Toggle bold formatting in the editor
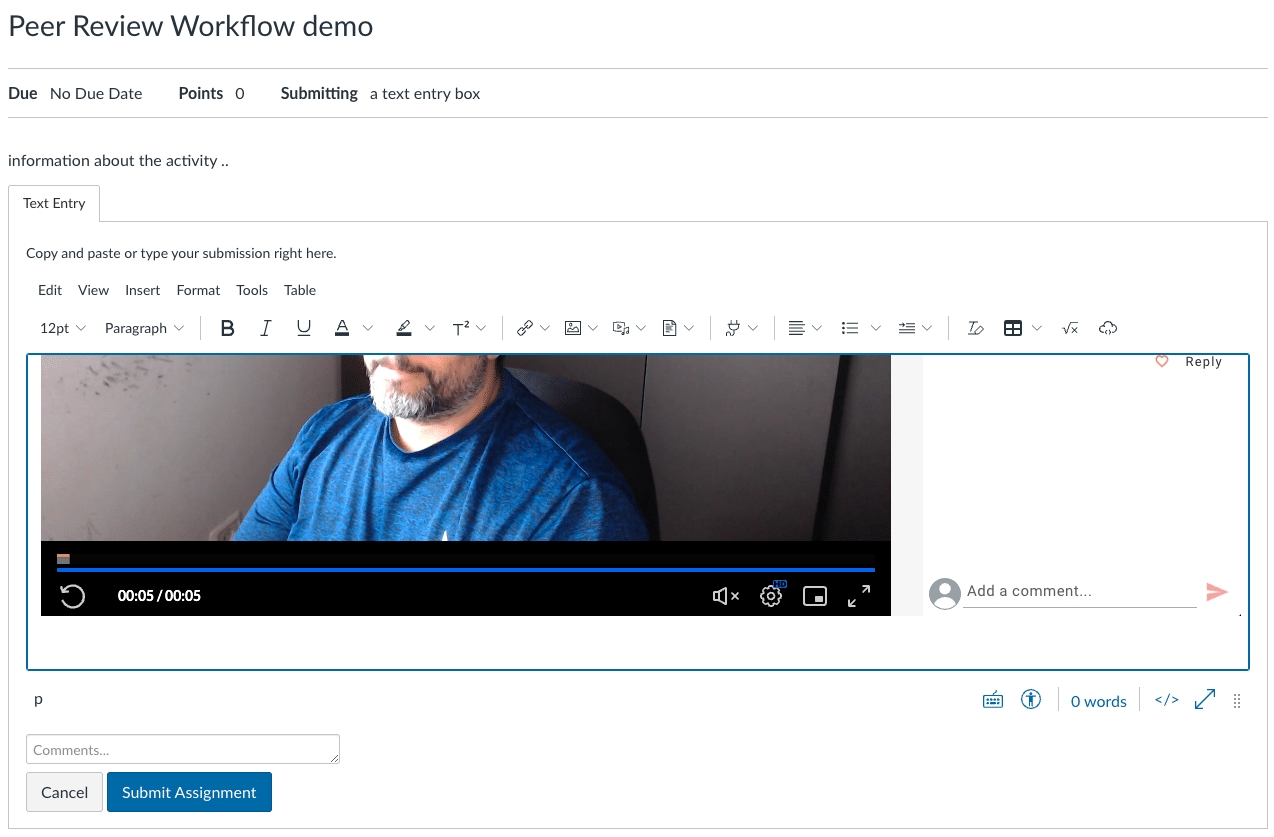 coord(227,328)
